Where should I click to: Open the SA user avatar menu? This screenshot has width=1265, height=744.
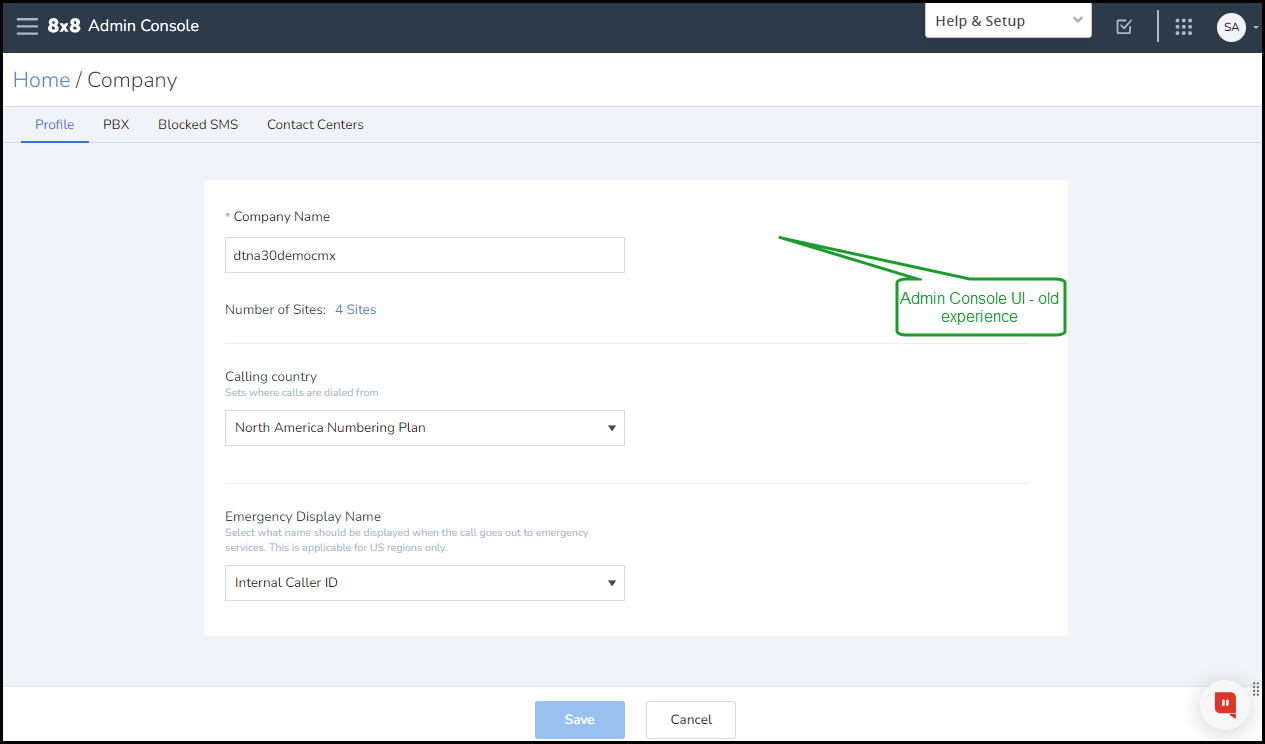[1231, 27]
